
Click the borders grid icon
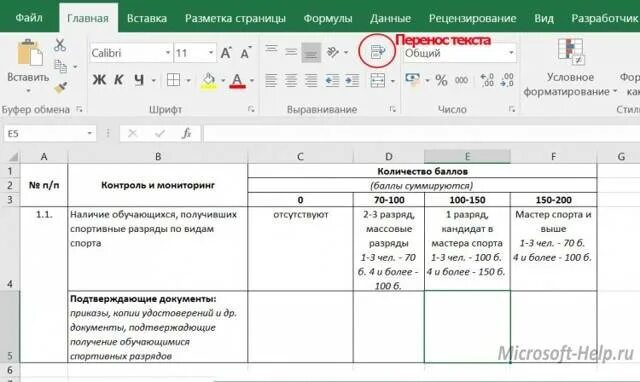173,80
